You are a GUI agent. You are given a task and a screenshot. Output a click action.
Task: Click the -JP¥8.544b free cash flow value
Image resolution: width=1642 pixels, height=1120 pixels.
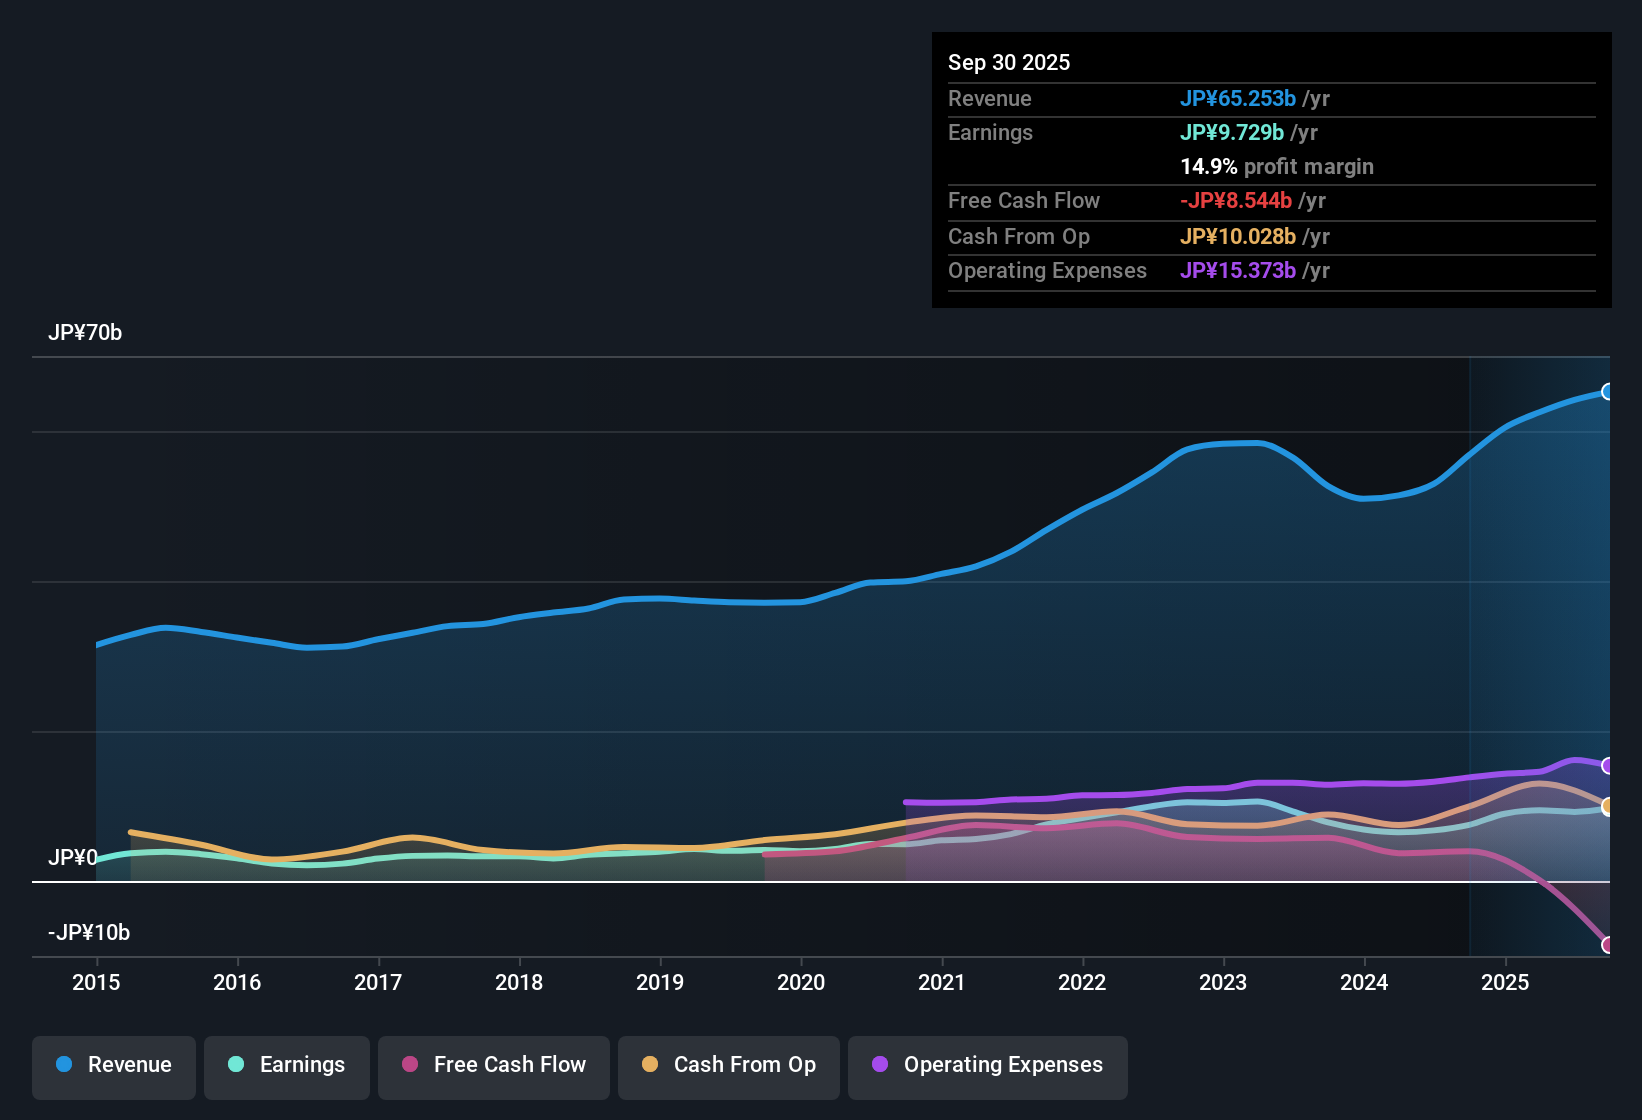click(x=1237, y=200)
